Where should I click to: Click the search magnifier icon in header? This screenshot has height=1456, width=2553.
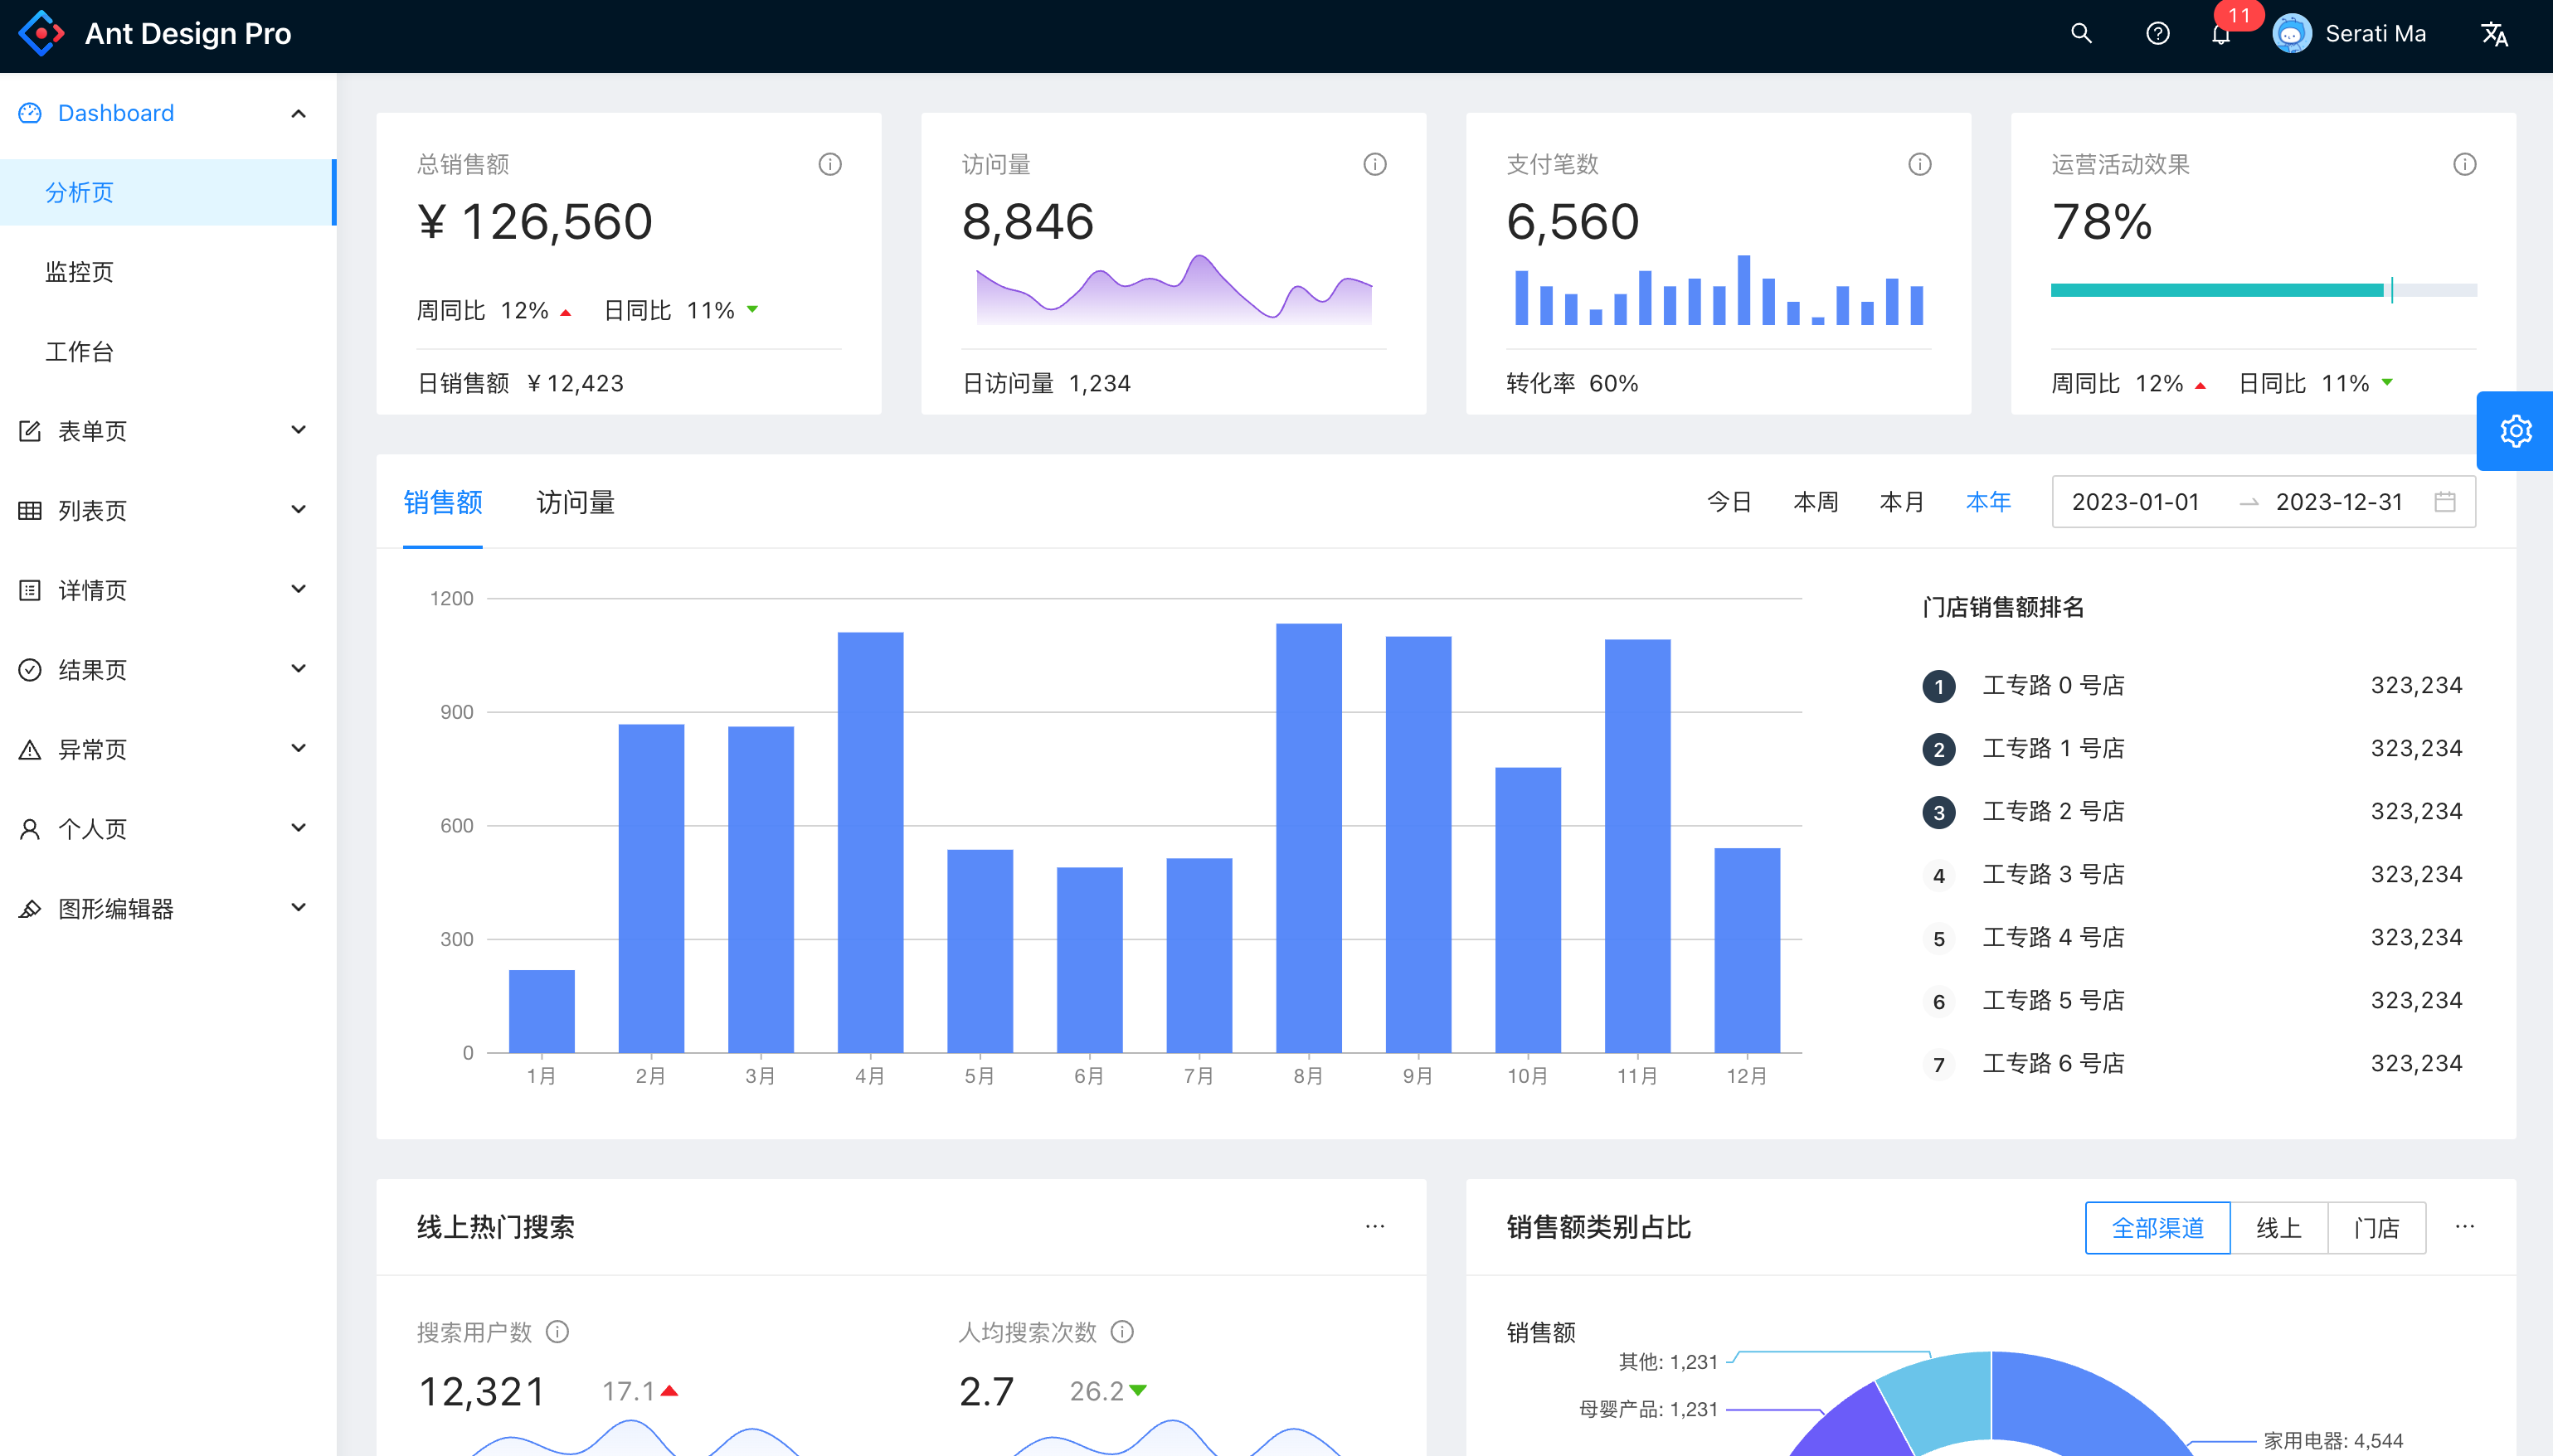tap(2081, 33)
